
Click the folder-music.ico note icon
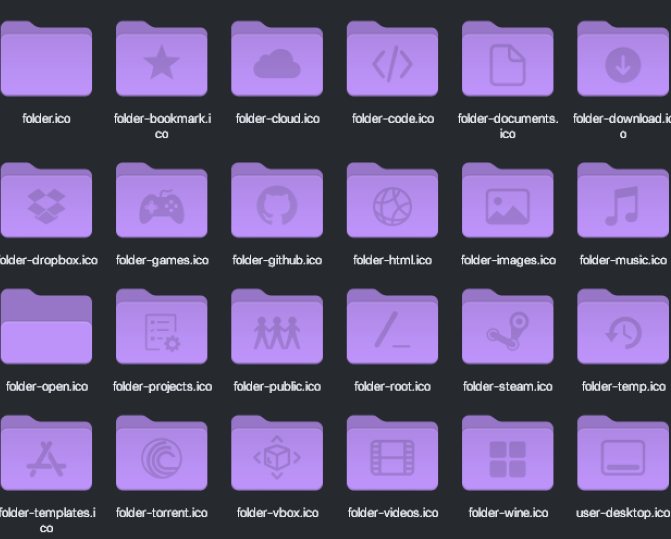pyautogui.click(x=623, y=205)
